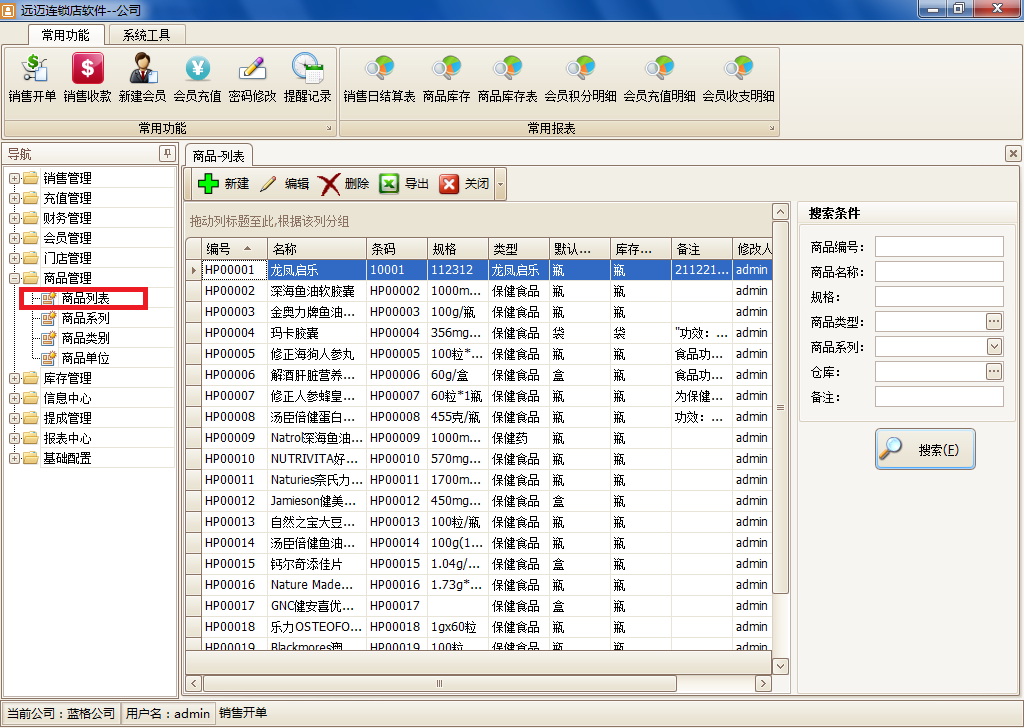Viewport: 1024px width, 728px height.
Task: Open the 销售收款 payment collection icon
Action: click(x=88, y=78)
